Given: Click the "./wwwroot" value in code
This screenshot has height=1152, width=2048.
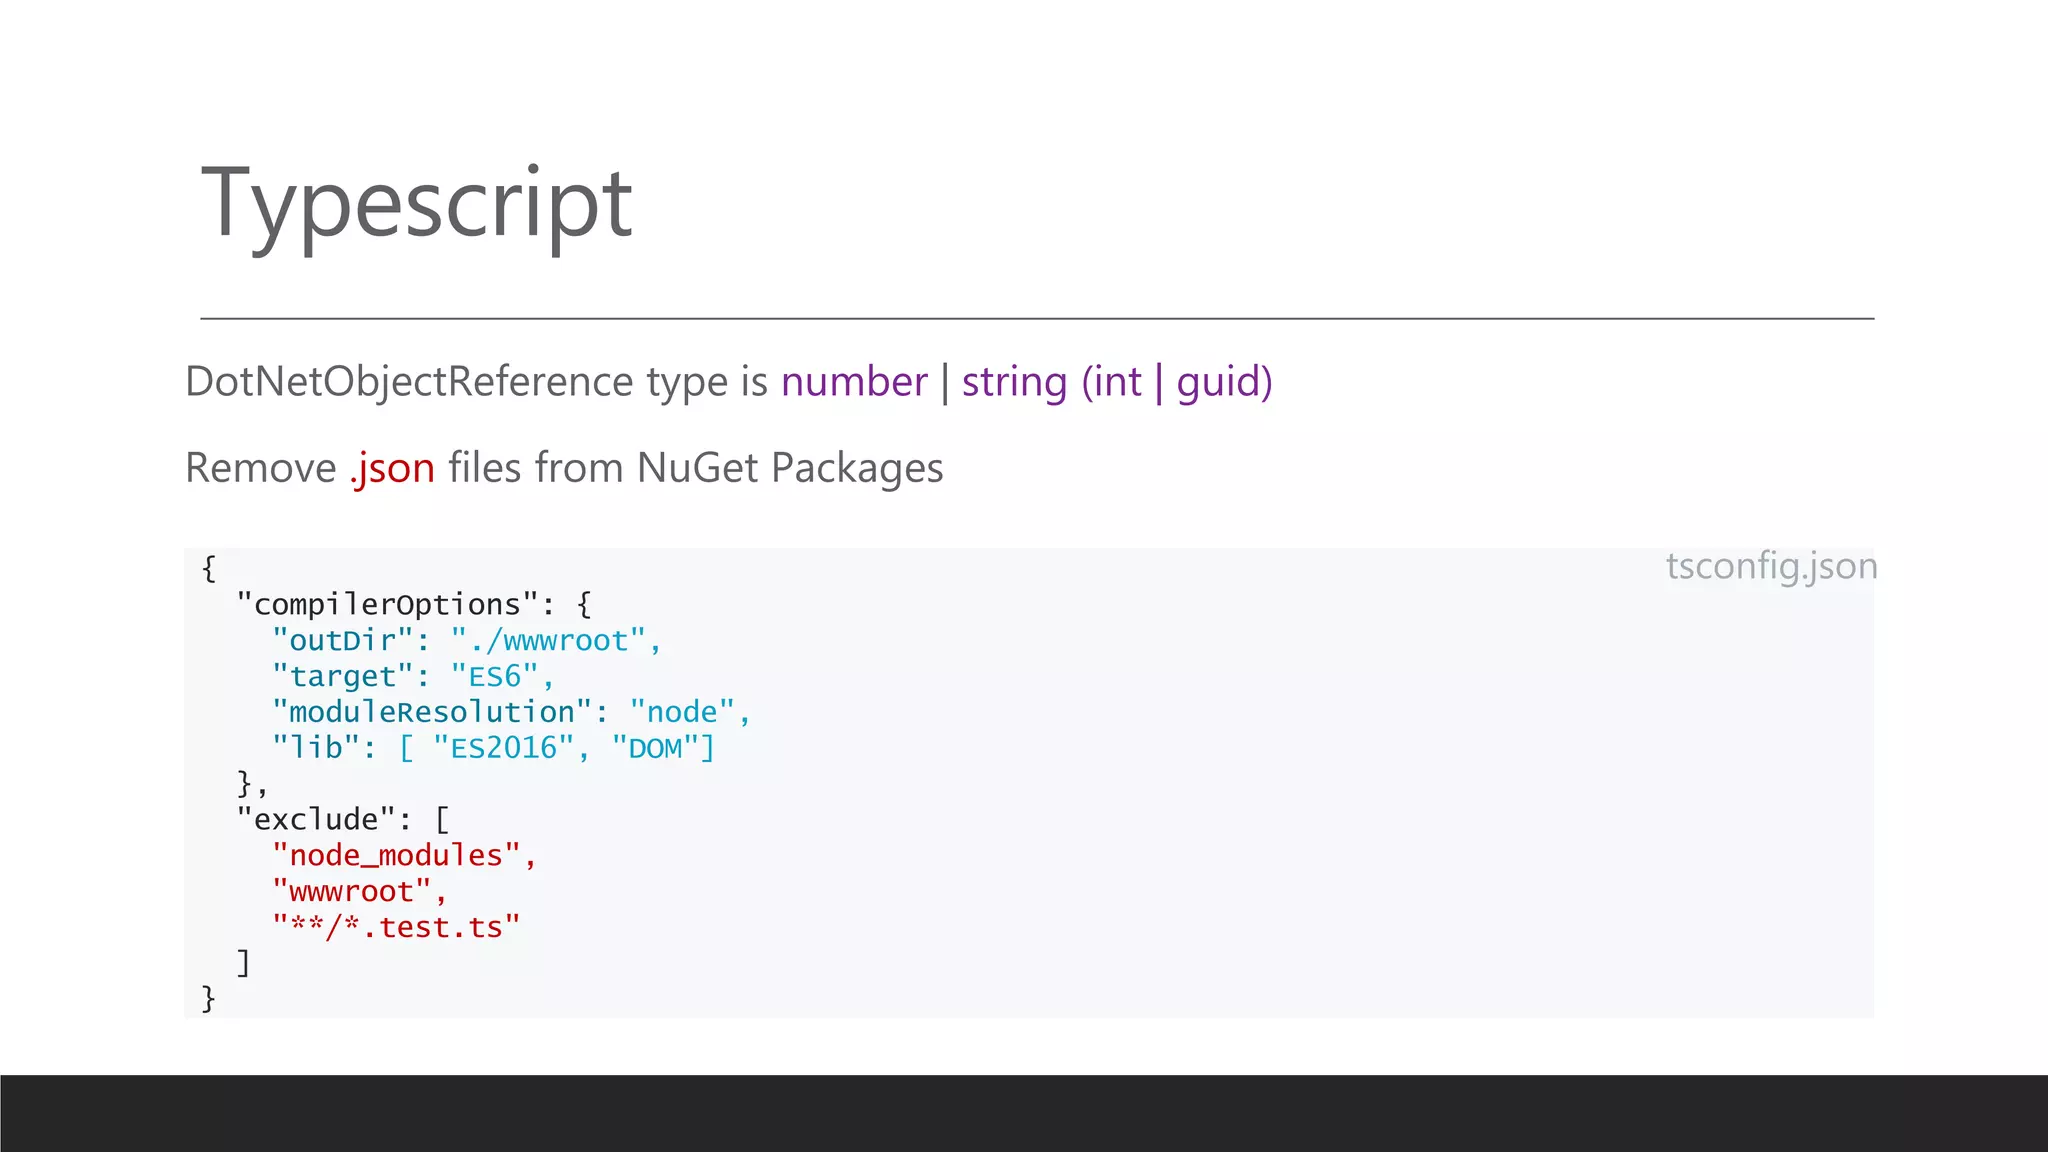Looking at the screenshot, I should point(549,640).
